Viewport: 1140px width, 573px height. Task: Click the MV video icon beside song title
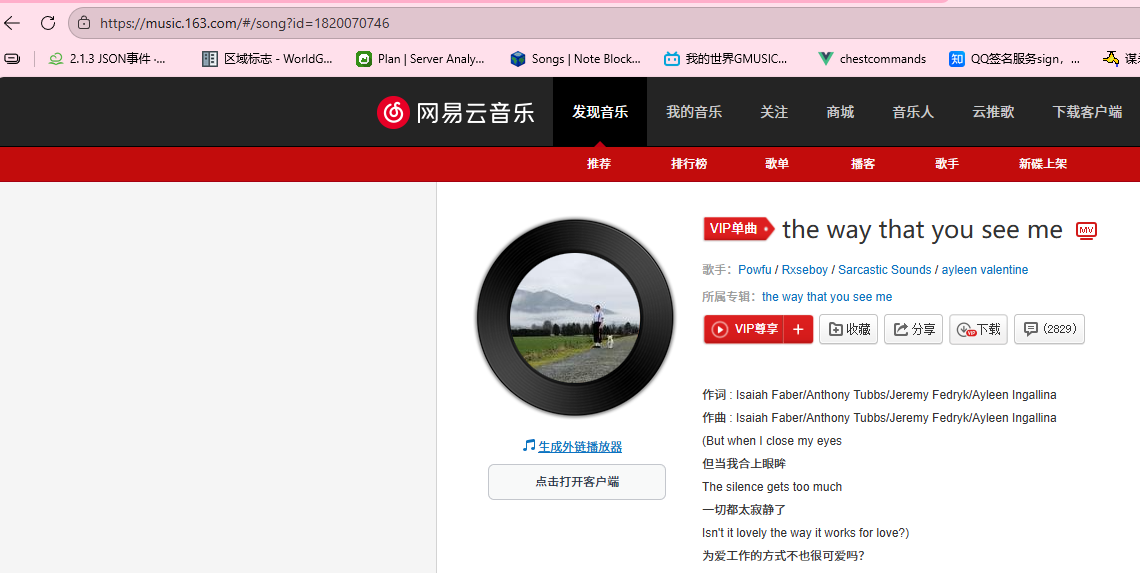coord(1086,231)
